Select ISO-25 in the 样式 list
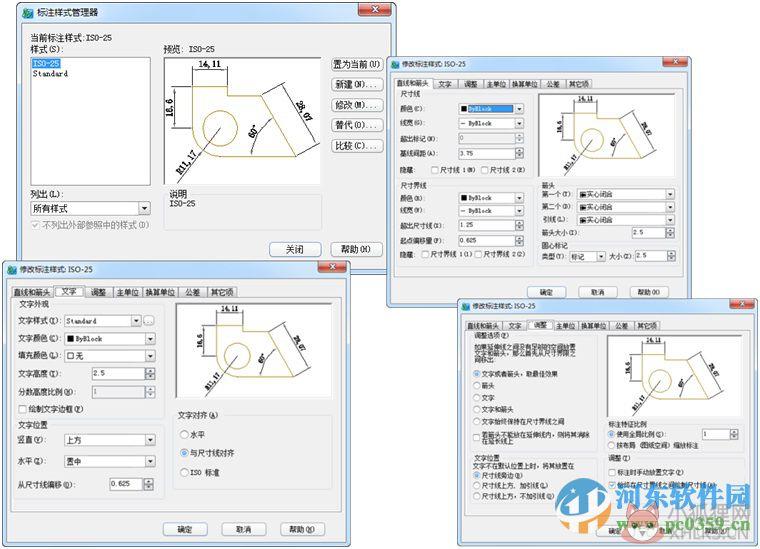This screenshot has width=760, height=549. 46,63
